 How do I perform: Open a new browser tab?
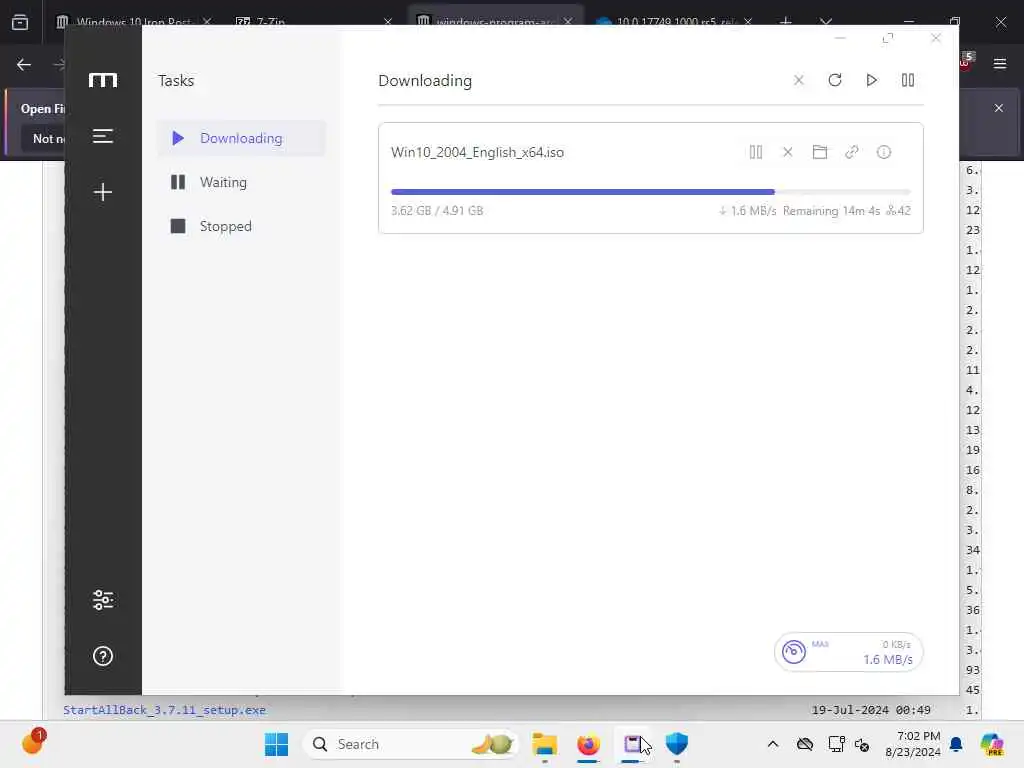pos(786,22)
